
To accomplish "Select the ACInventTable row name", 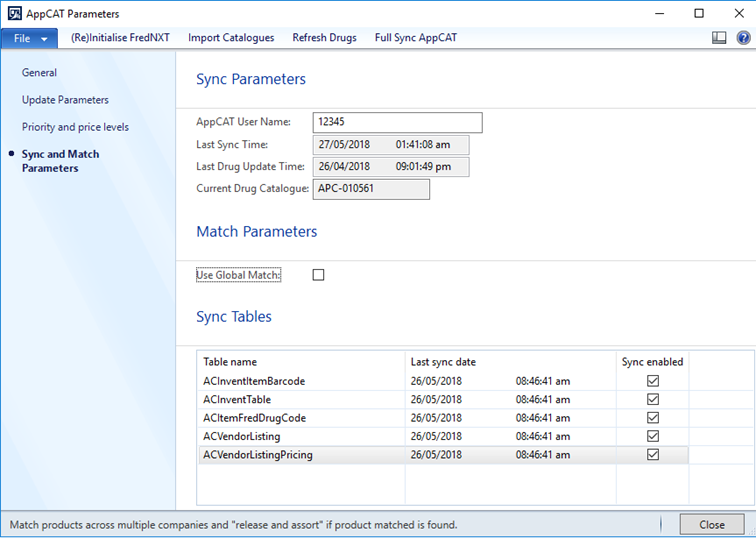I will pyautogui.click(x=237, y=400).
